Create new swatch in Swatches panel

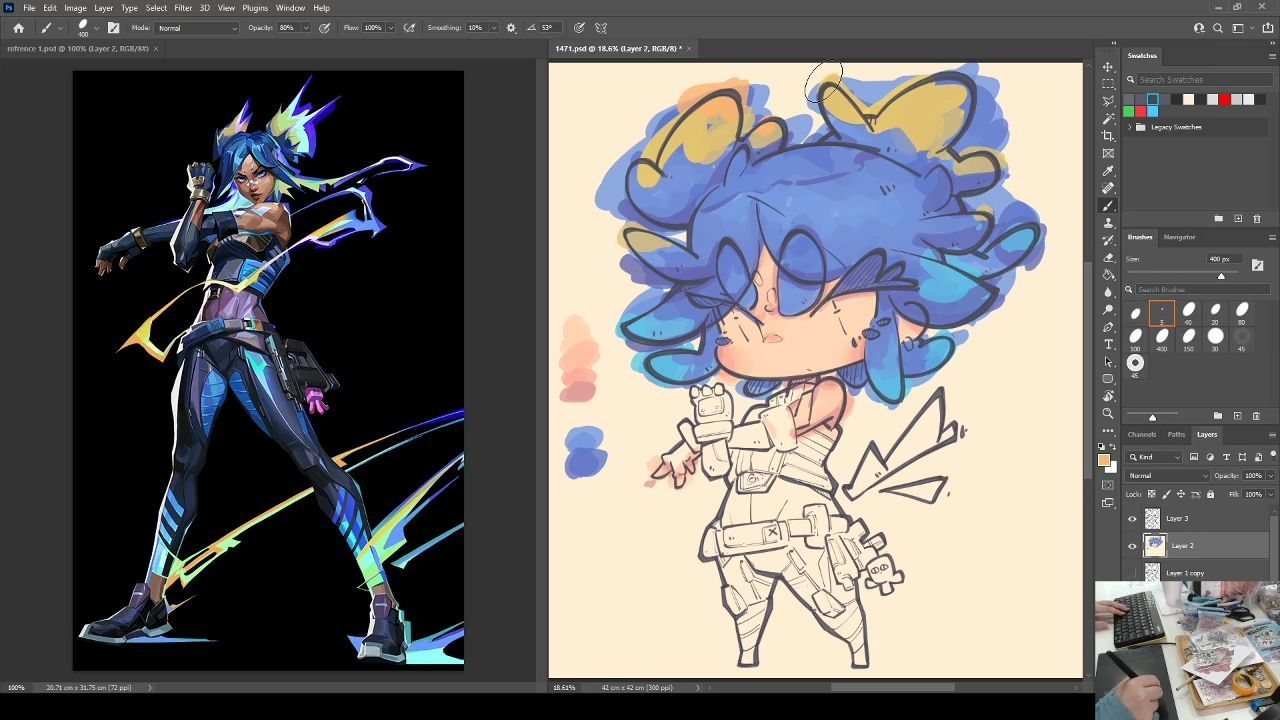click(1238, 218)
